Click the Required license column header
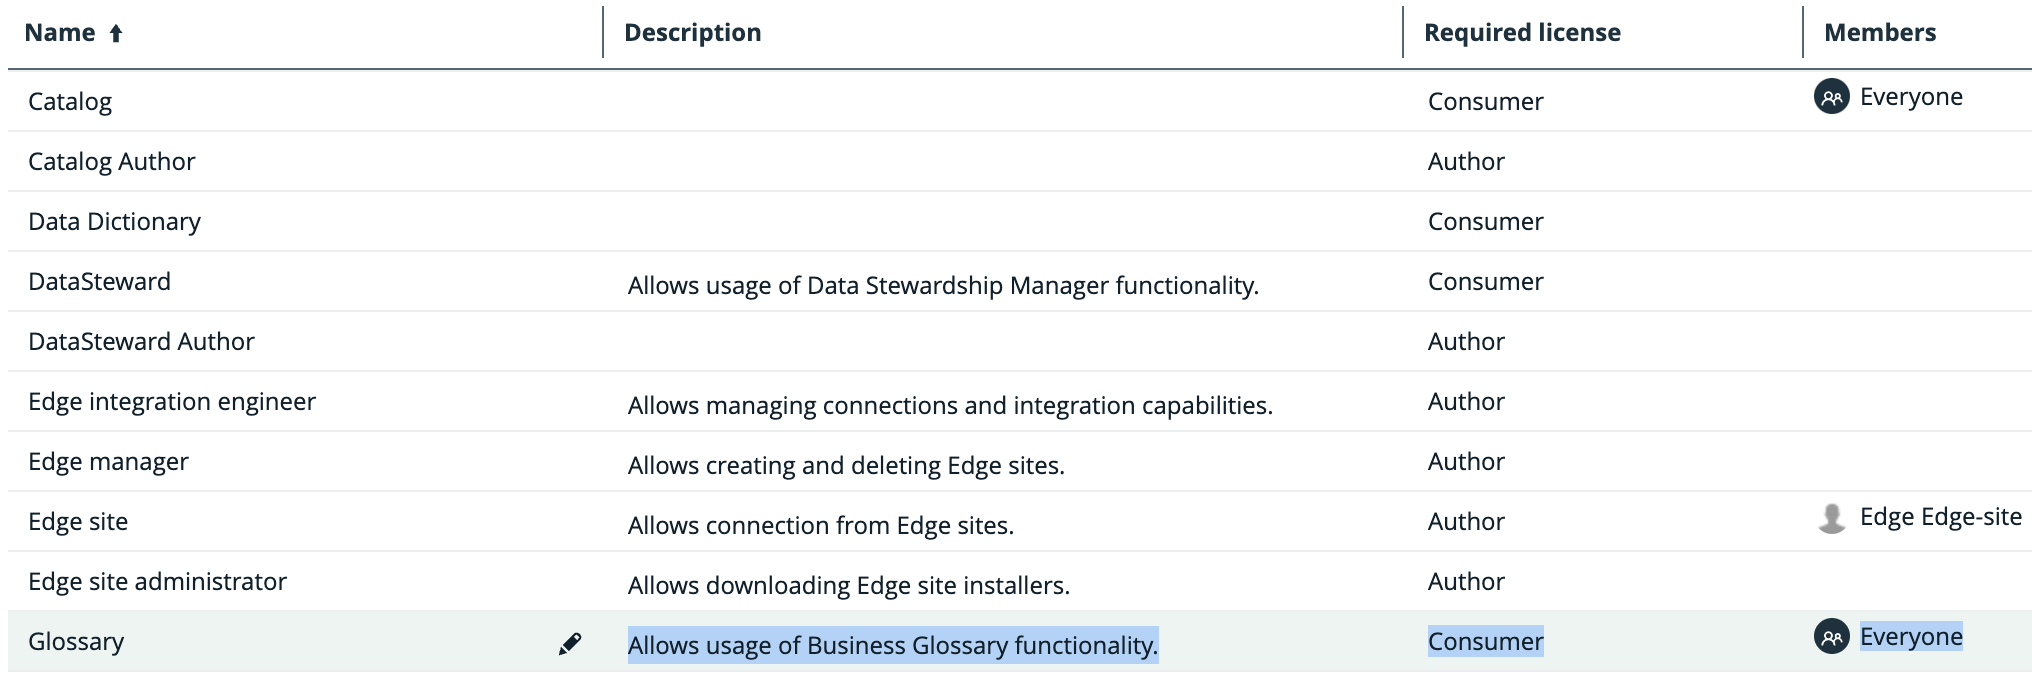 coord(1522,33)
